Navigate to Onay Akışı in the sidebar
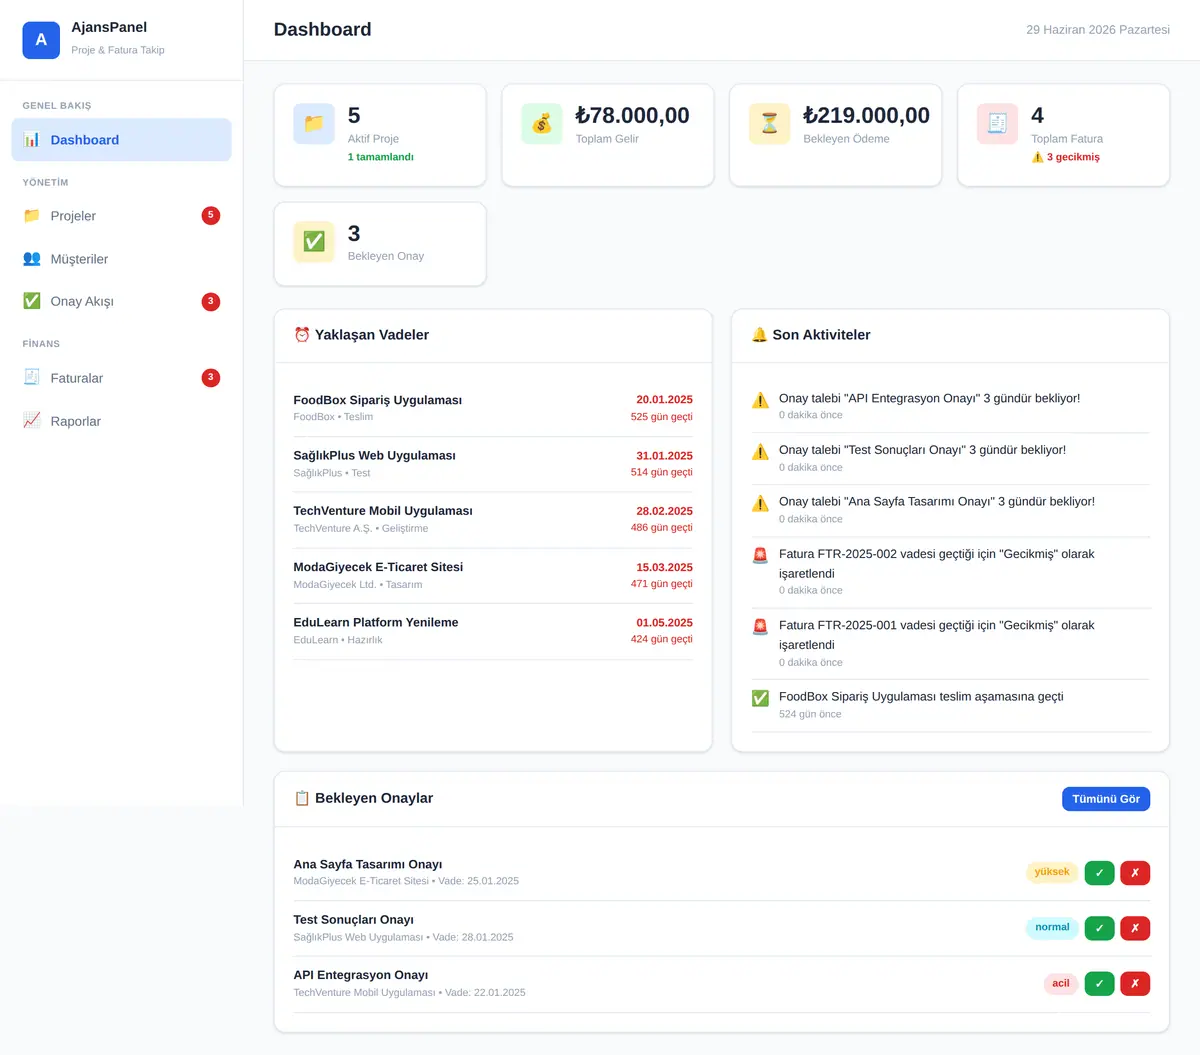Viewport: 1200px width, 1055px height. (x=121, y=301)
